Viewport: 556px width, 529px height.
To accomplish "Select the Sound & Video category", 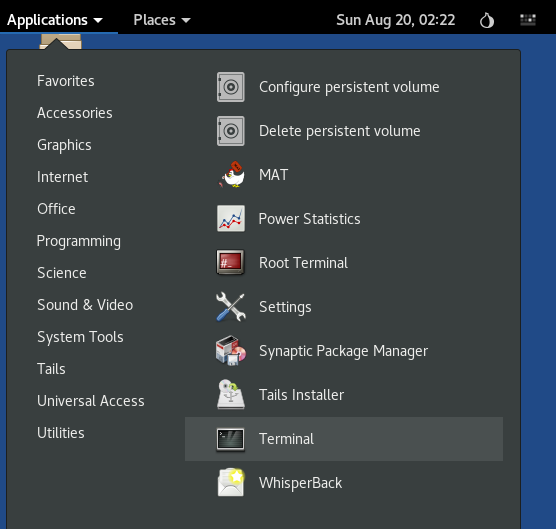I will click(x=85, y=305).
